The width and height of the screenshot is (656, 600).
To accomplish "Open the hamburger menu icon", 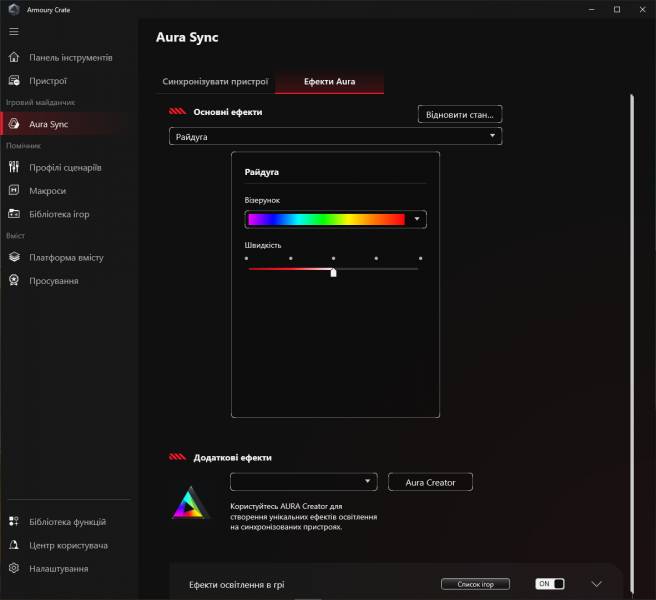I will pos(14,32).
